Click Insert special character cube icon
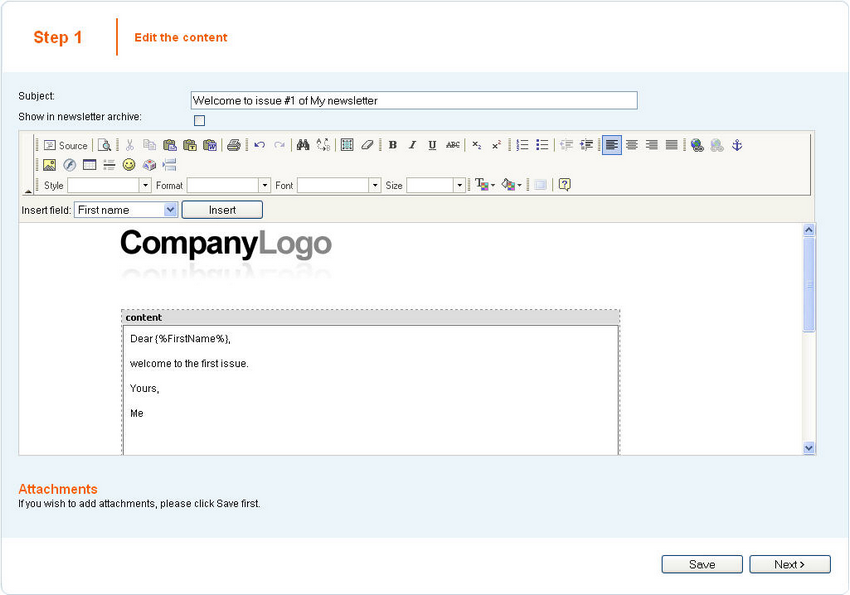This screenshot has height=595, width=850. 149,165
